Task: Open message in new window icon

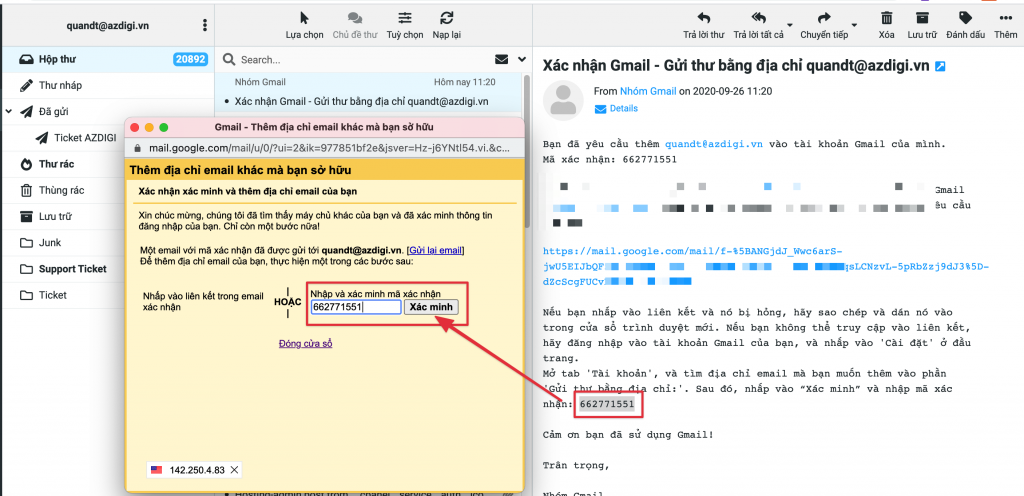Action: pos(940,66)
